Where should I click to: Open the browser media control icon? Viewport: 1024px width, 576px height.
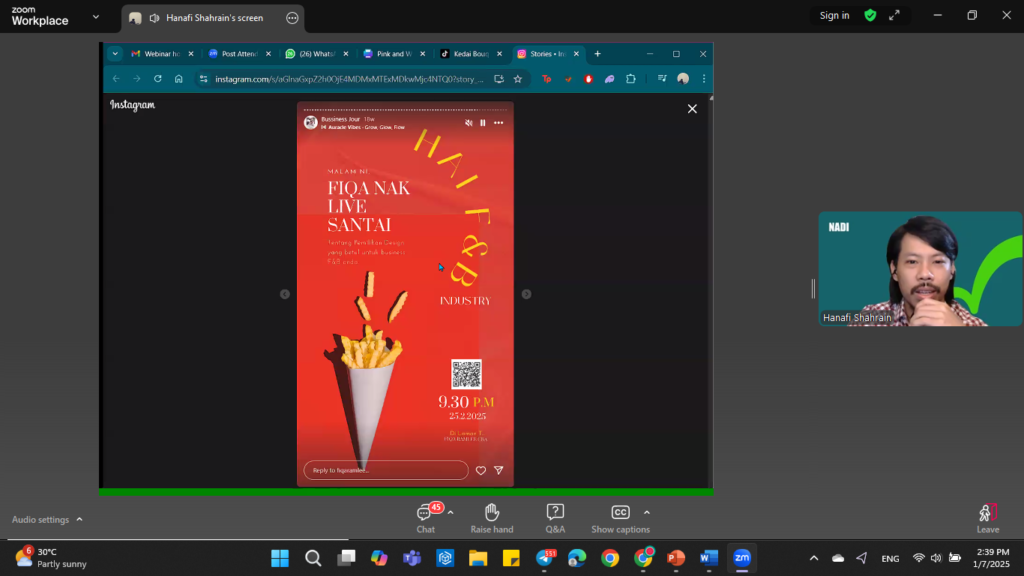(662, 79)
